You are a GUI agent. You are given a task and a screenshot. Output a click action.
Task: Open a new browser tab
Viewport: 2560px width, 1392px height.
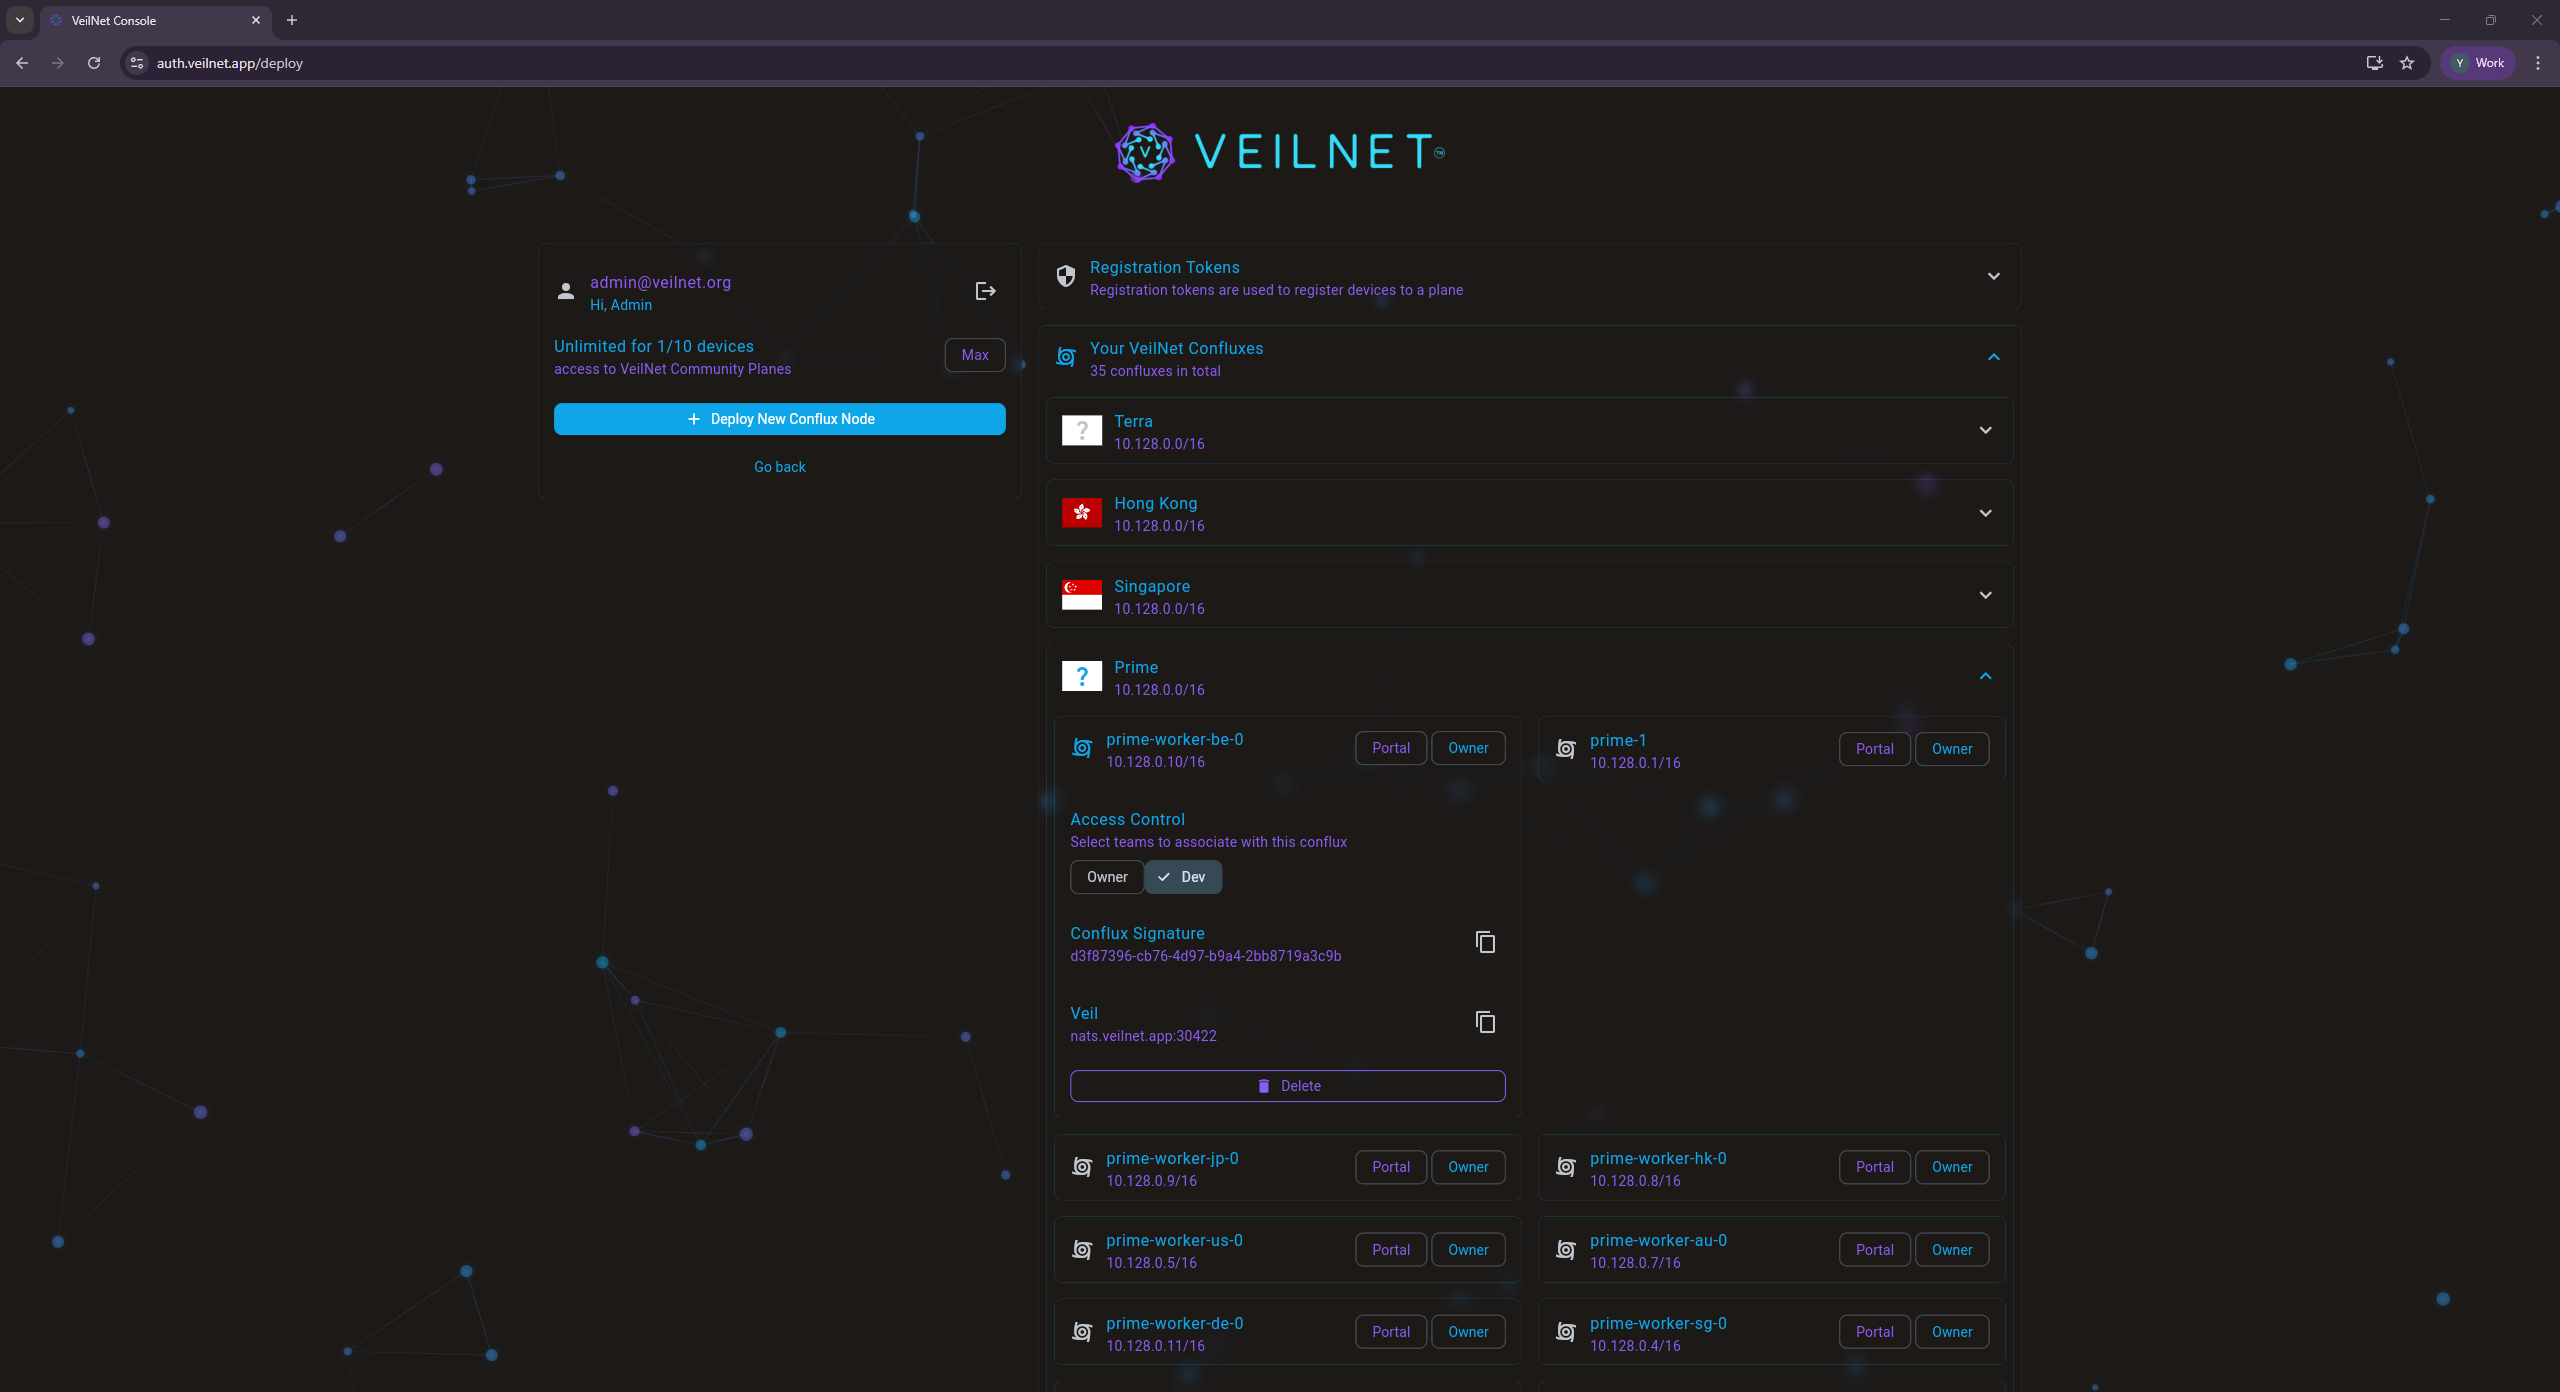click(x=292, y=20)
